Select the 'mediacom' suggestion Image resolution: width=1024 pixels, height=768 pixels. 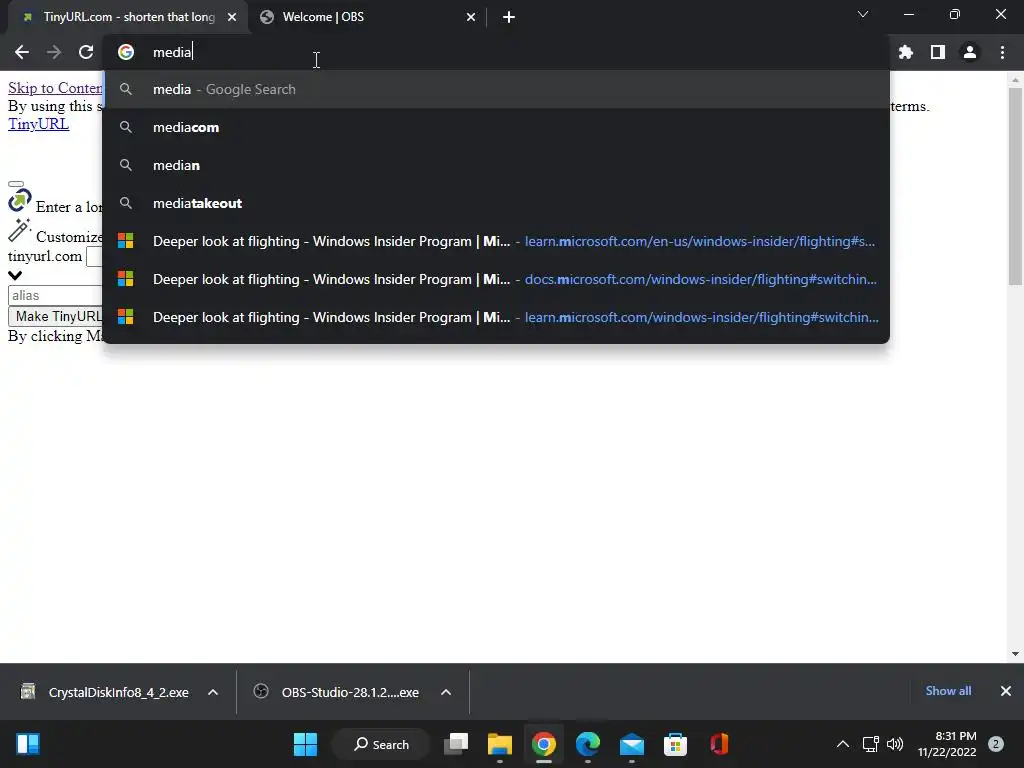[x=496, y=127]
